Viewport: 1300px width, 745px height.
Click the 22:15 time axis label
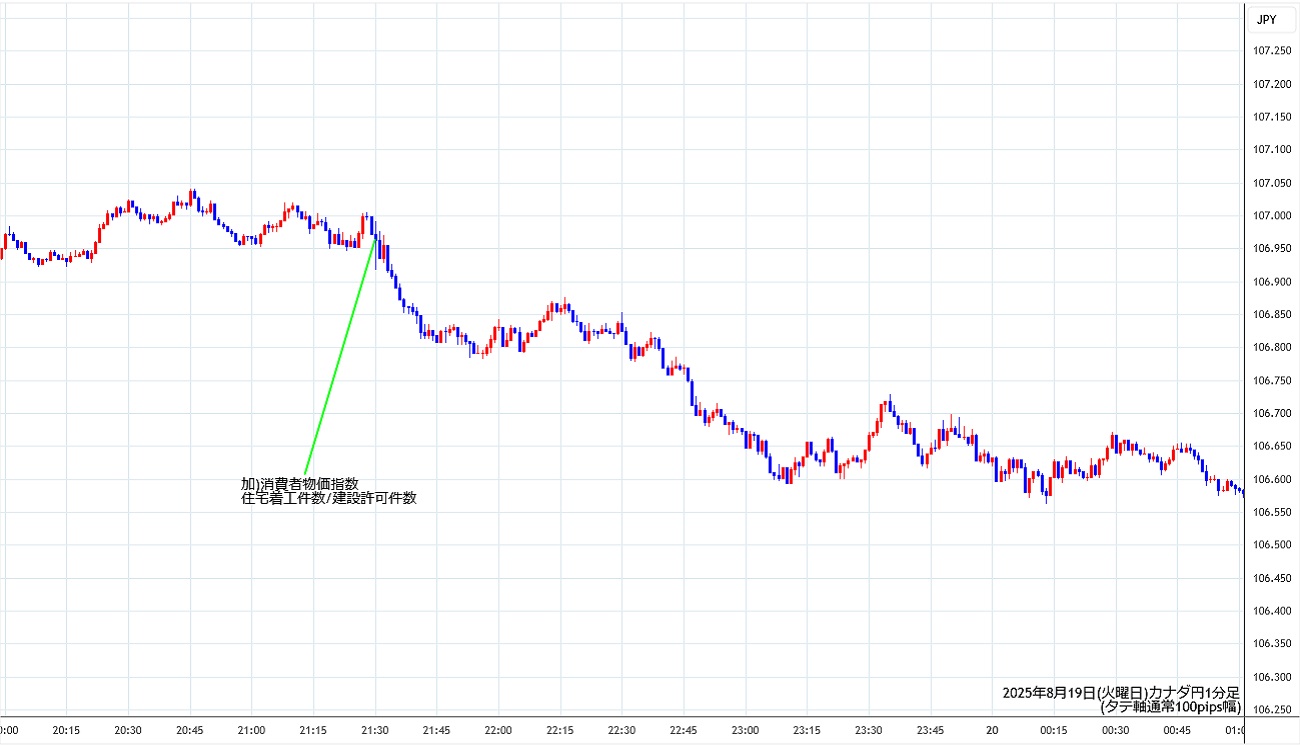560,731
